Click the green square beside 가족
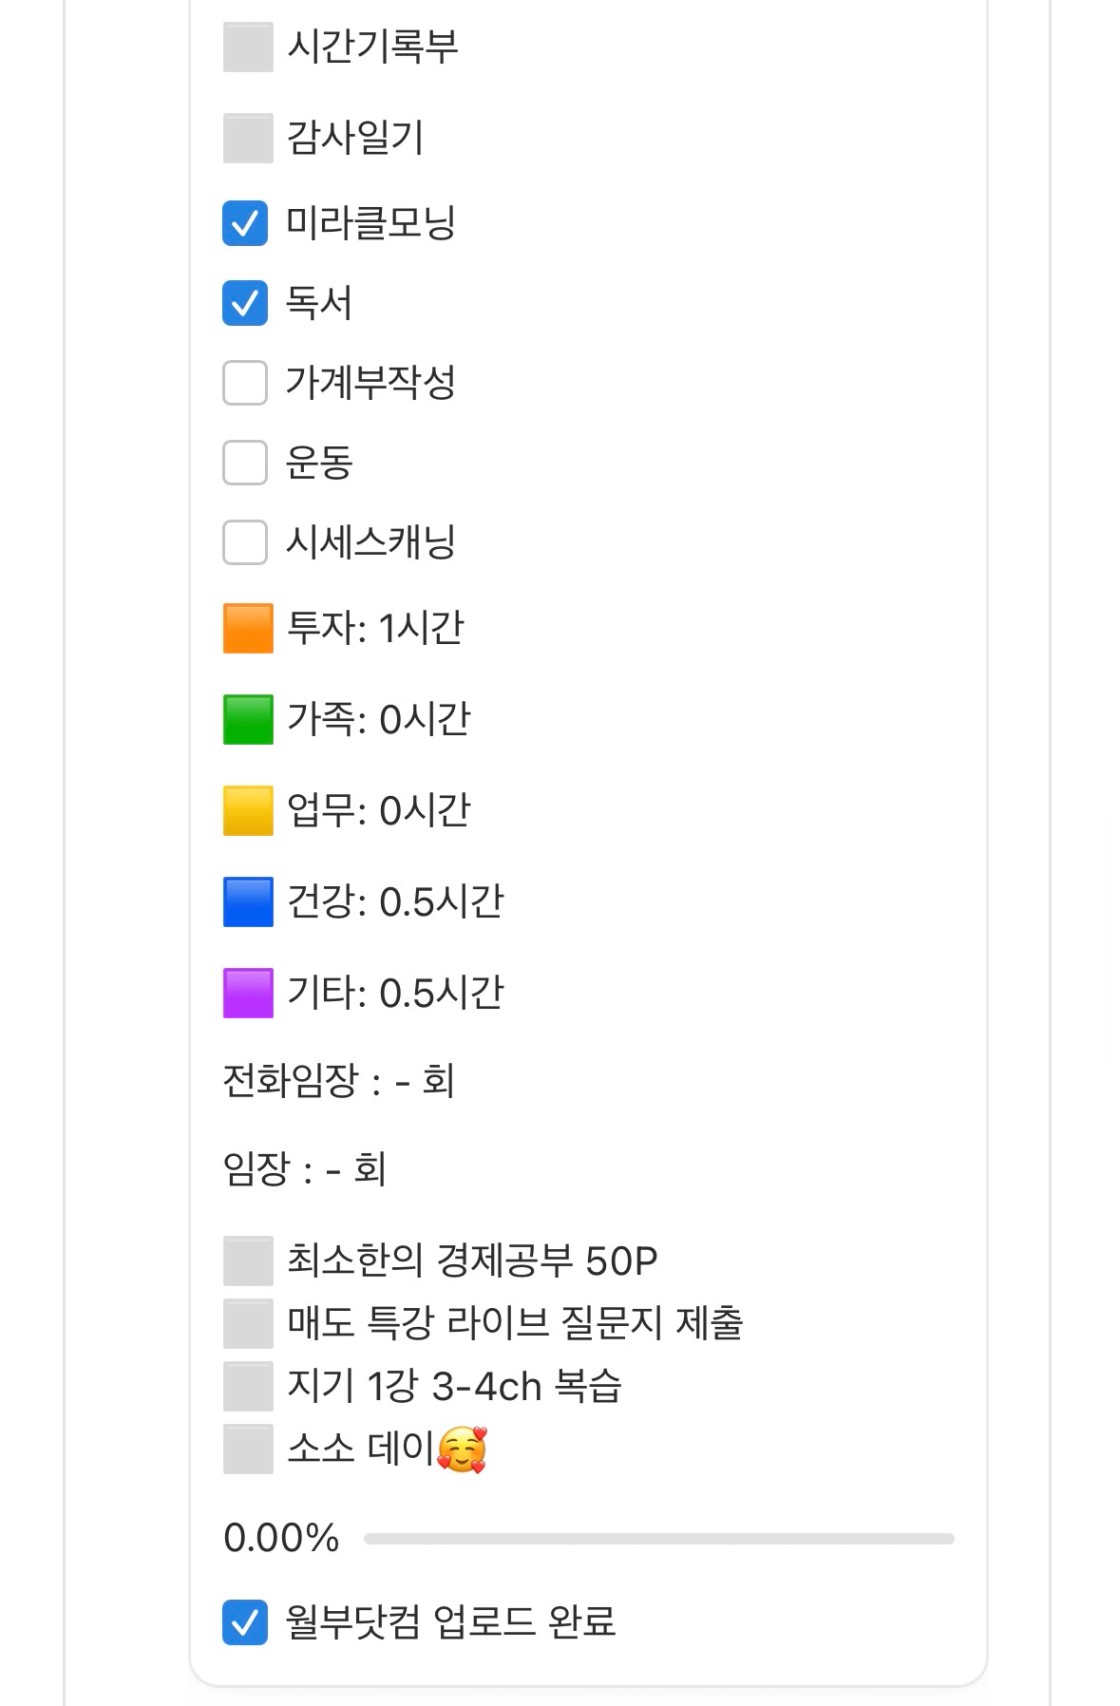This screenshot has width=1120, height=1706. pos(247,720)
